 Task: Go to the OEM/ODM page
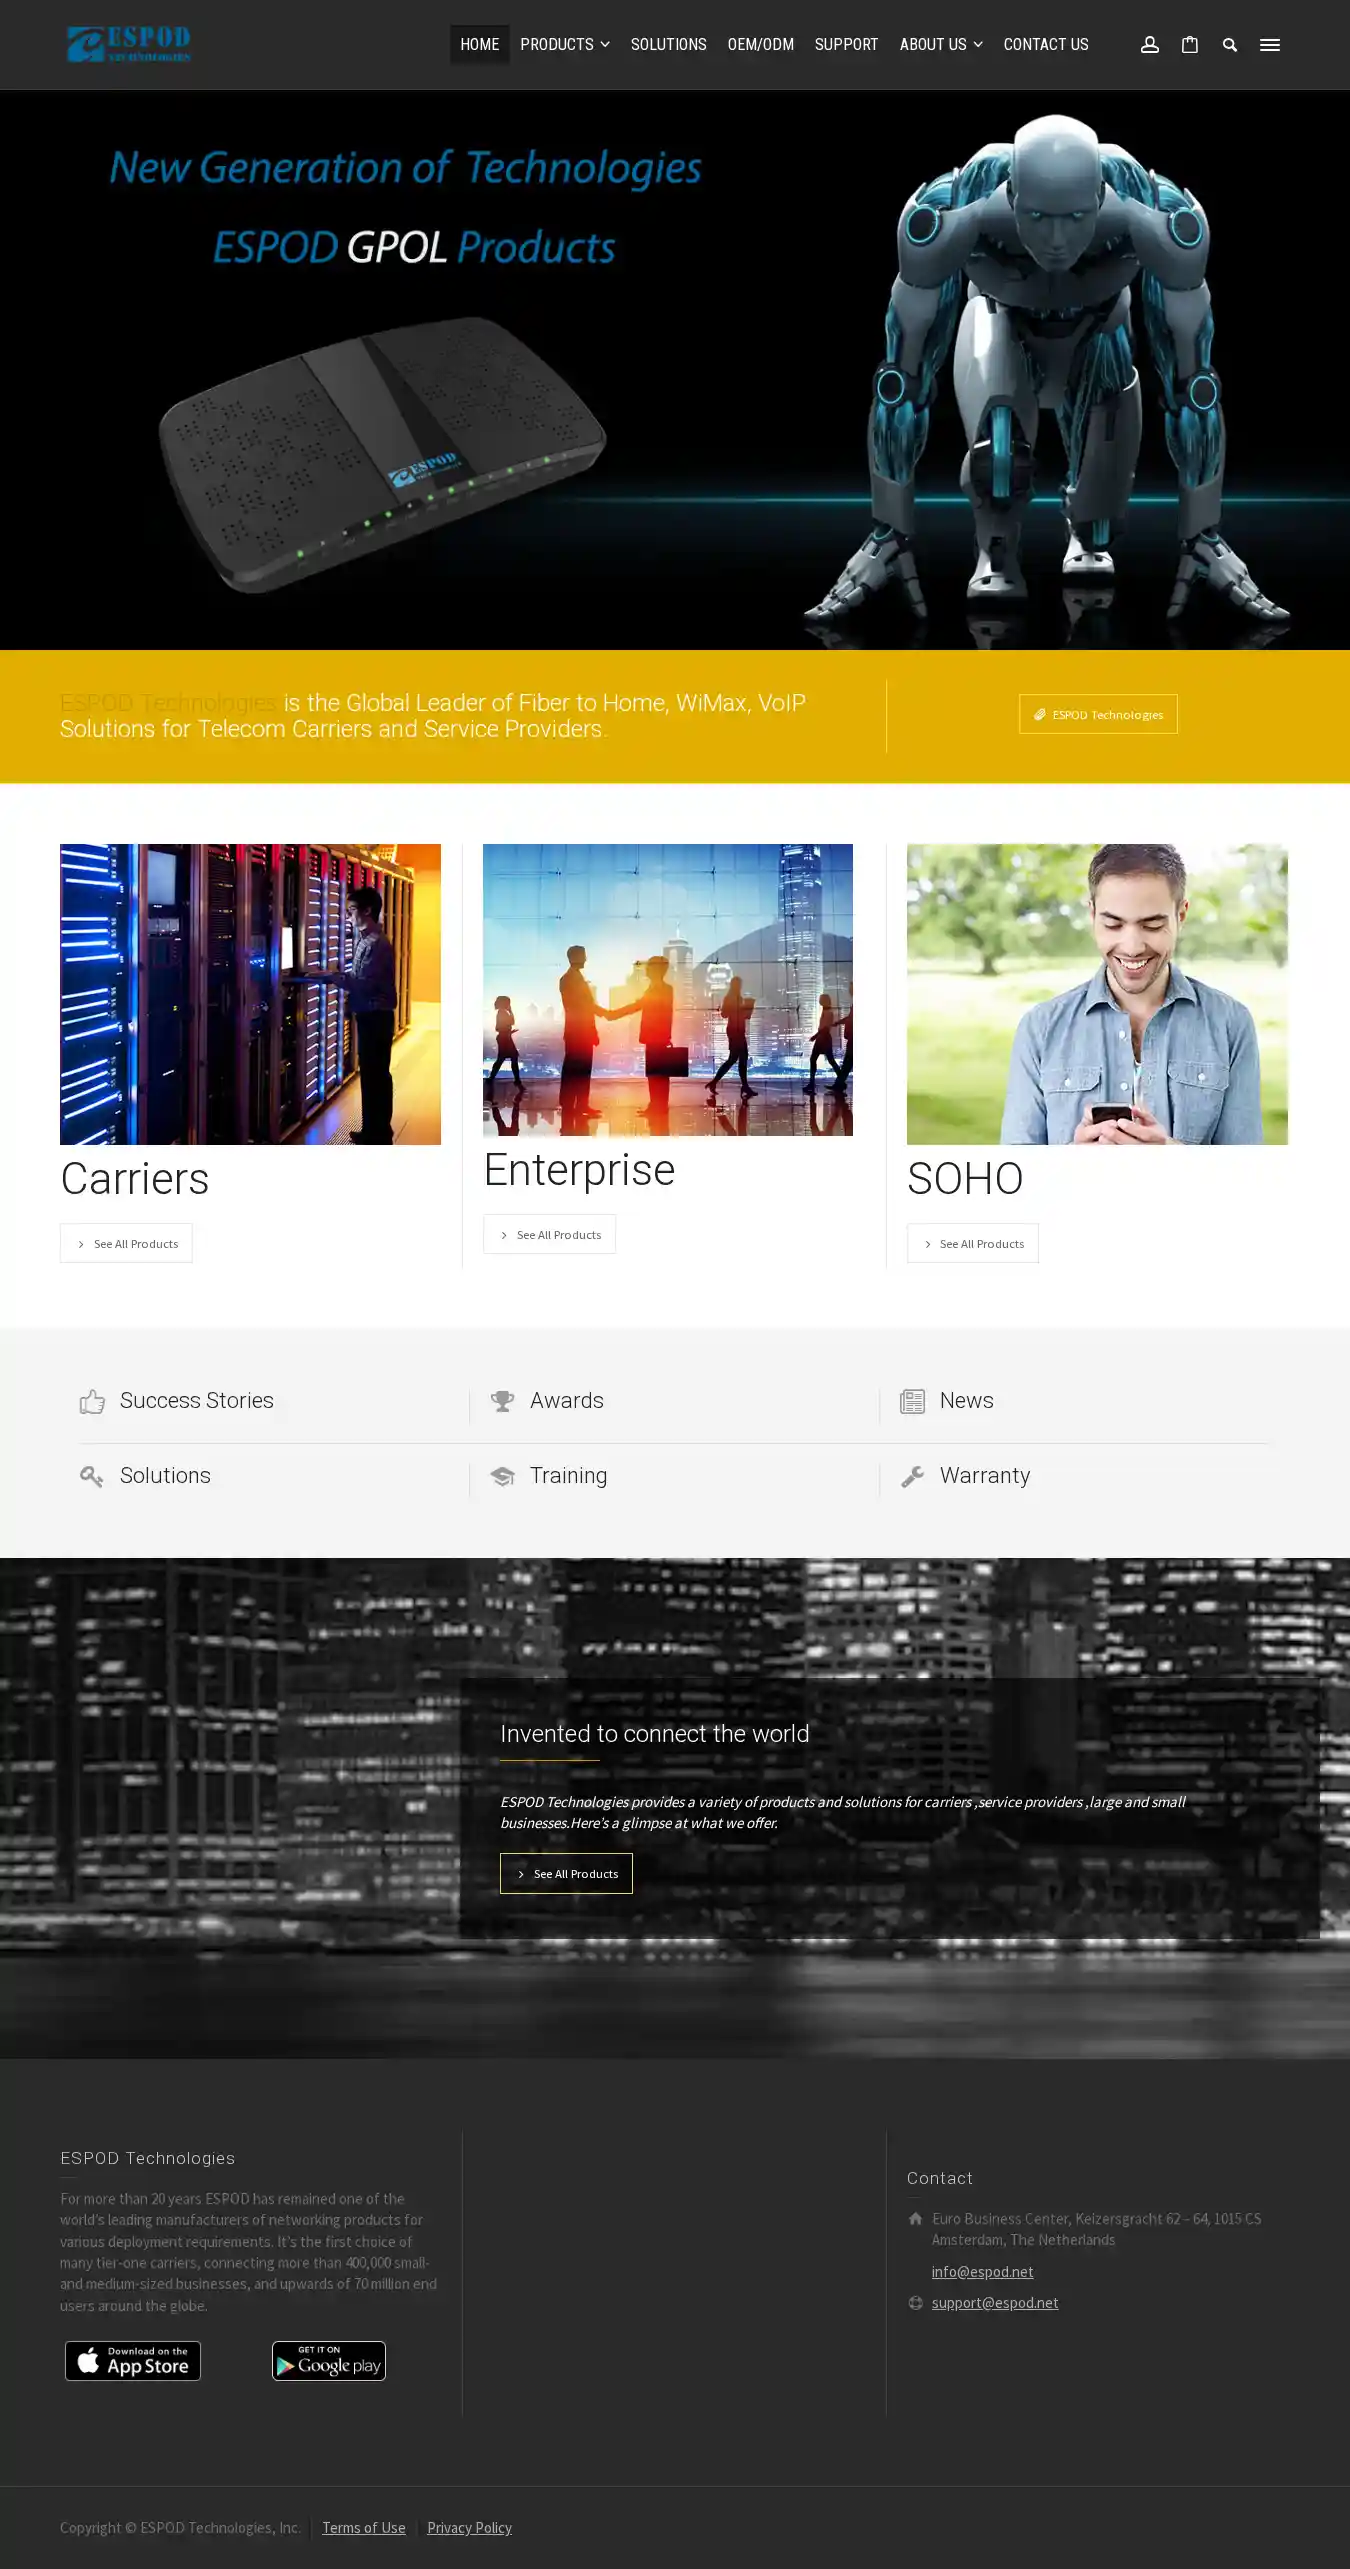pyautogui.click(x=760, y=45)
